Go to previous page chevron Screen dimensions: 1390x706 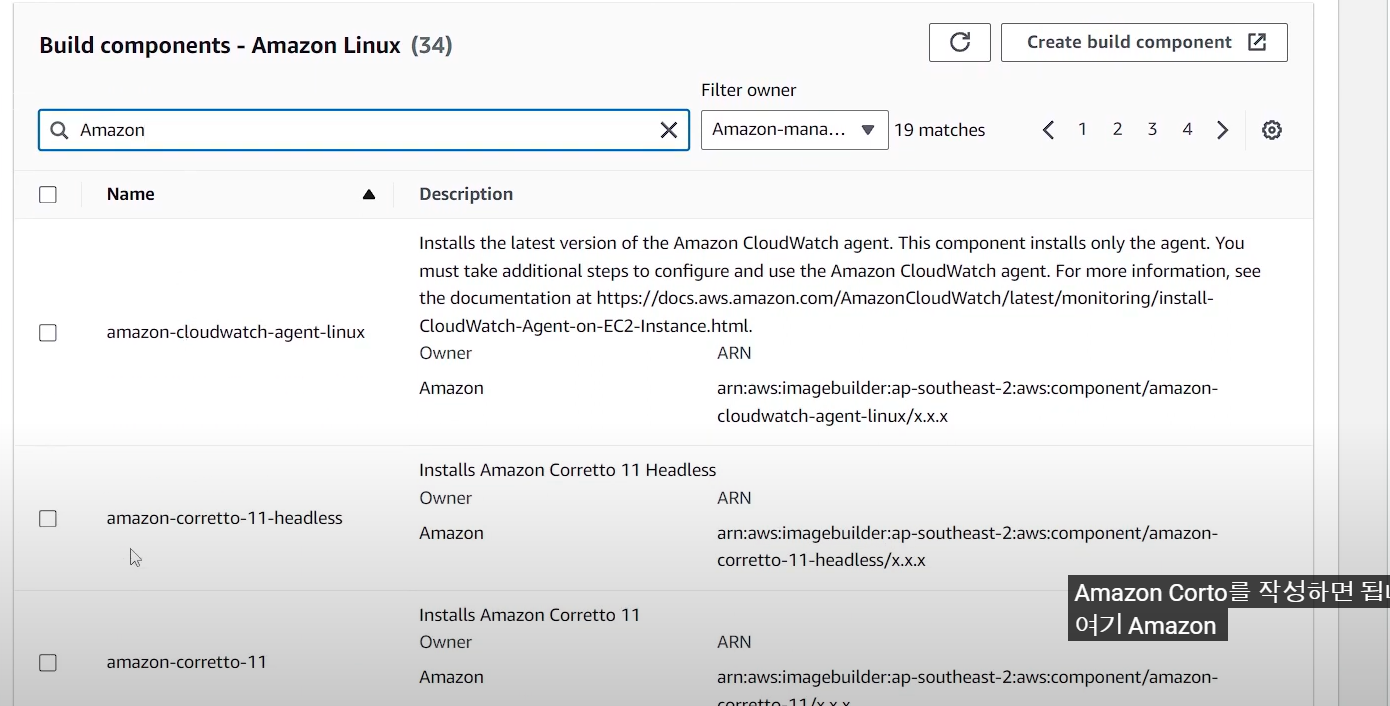point(1048,130)
